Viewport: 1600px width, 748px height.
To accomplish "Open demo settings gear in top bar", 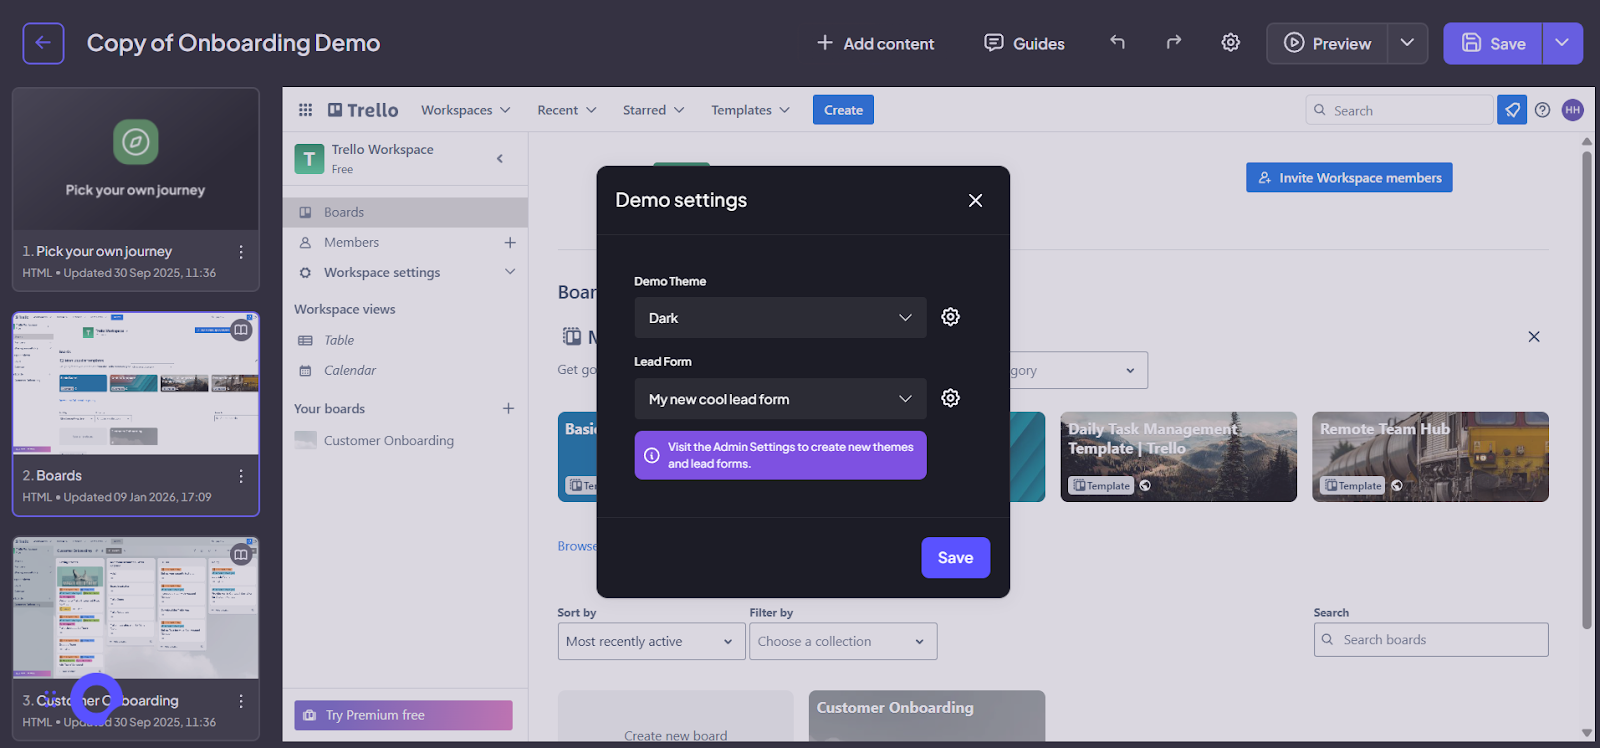I will tap(1231, 42).
